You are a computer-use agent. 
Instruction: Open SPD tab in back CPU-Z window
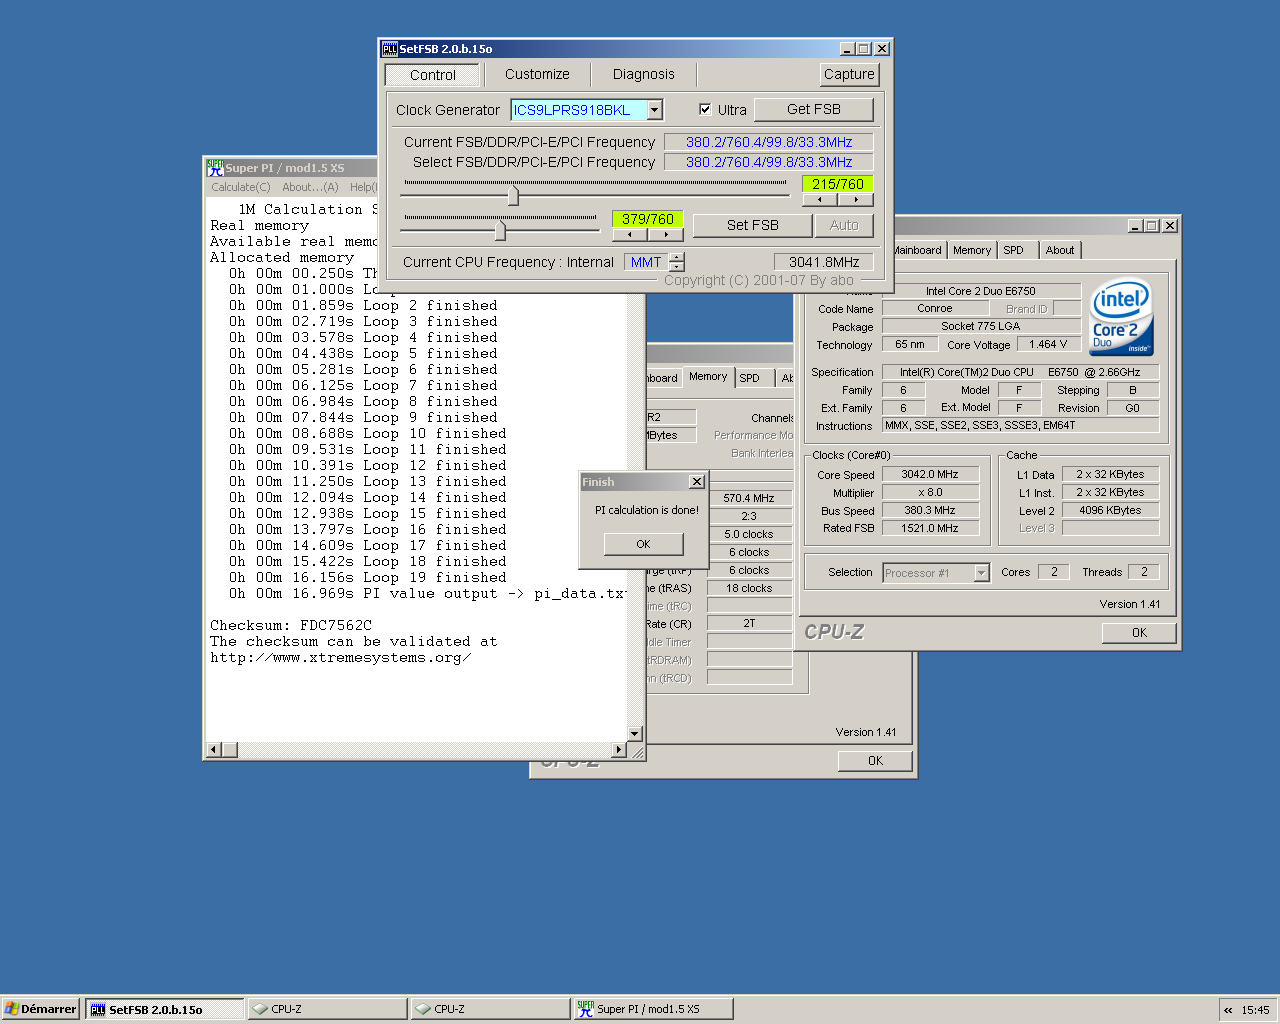click(x=750, y=378)
